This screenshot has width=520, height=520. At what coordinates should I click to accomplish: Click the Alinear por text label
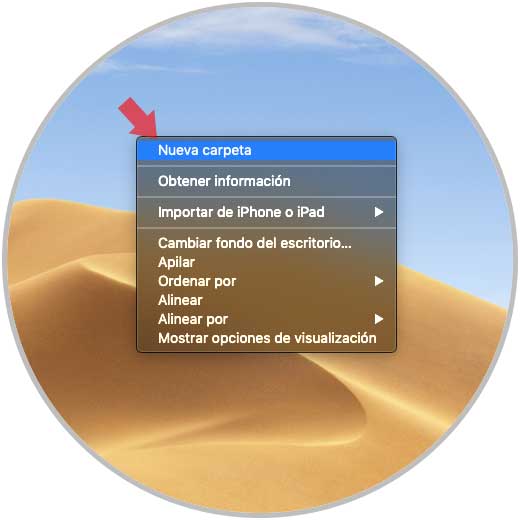click(x=193, y=319)
